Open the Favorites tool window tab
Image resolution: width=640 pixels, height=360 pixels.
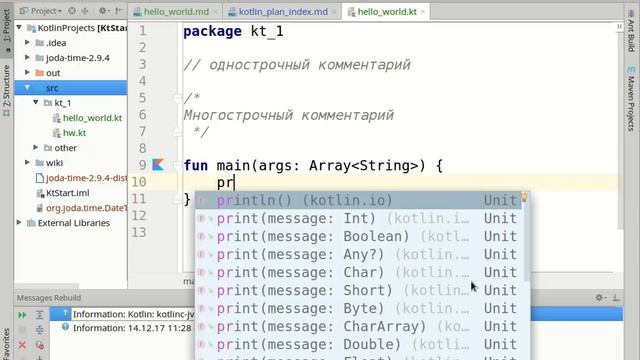click(7, 344)
